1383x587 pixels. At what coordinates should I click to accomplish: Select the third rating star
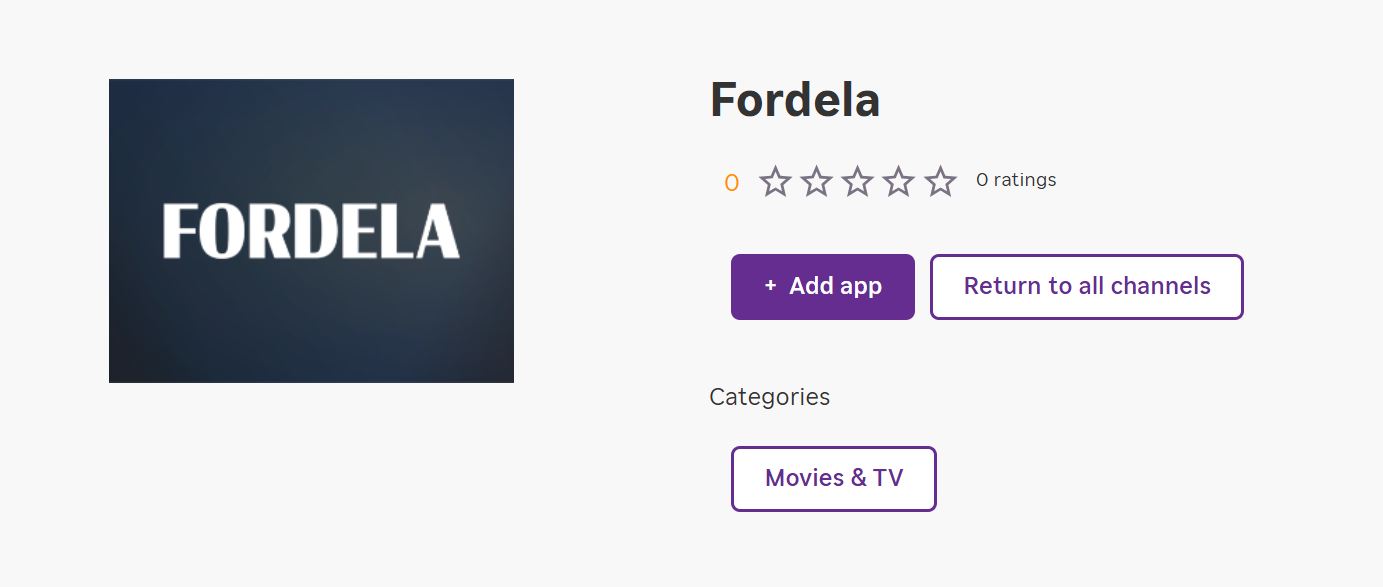[x=858, y=182]
